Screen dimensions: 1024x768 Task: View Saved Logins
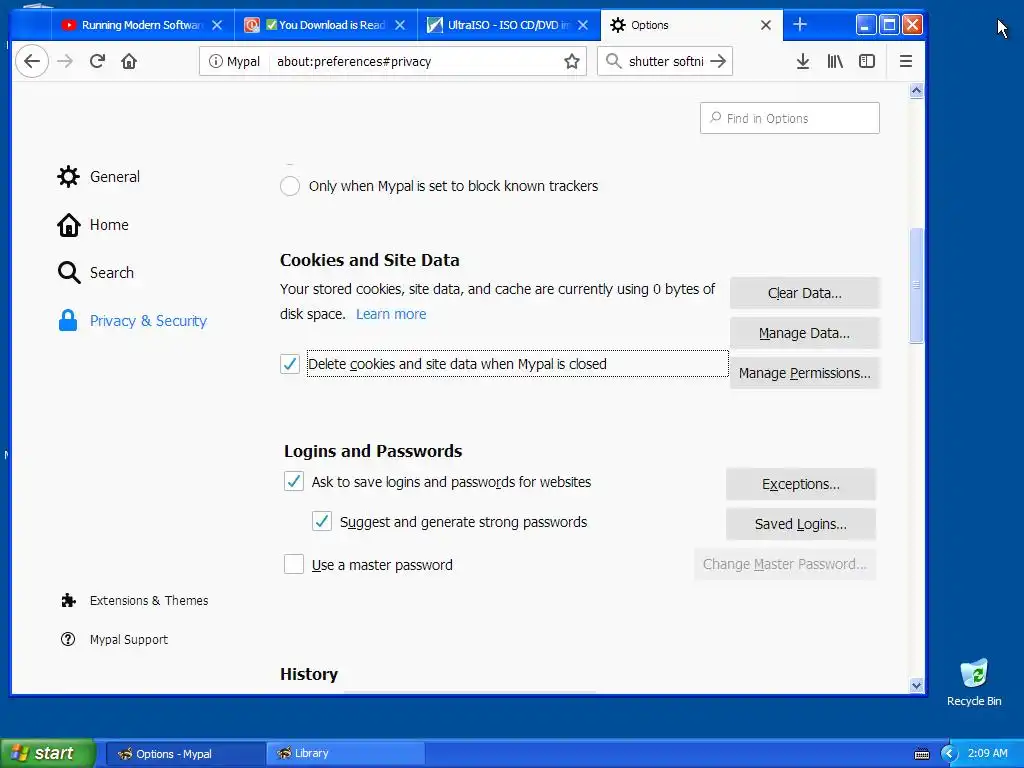coord(801,524)
